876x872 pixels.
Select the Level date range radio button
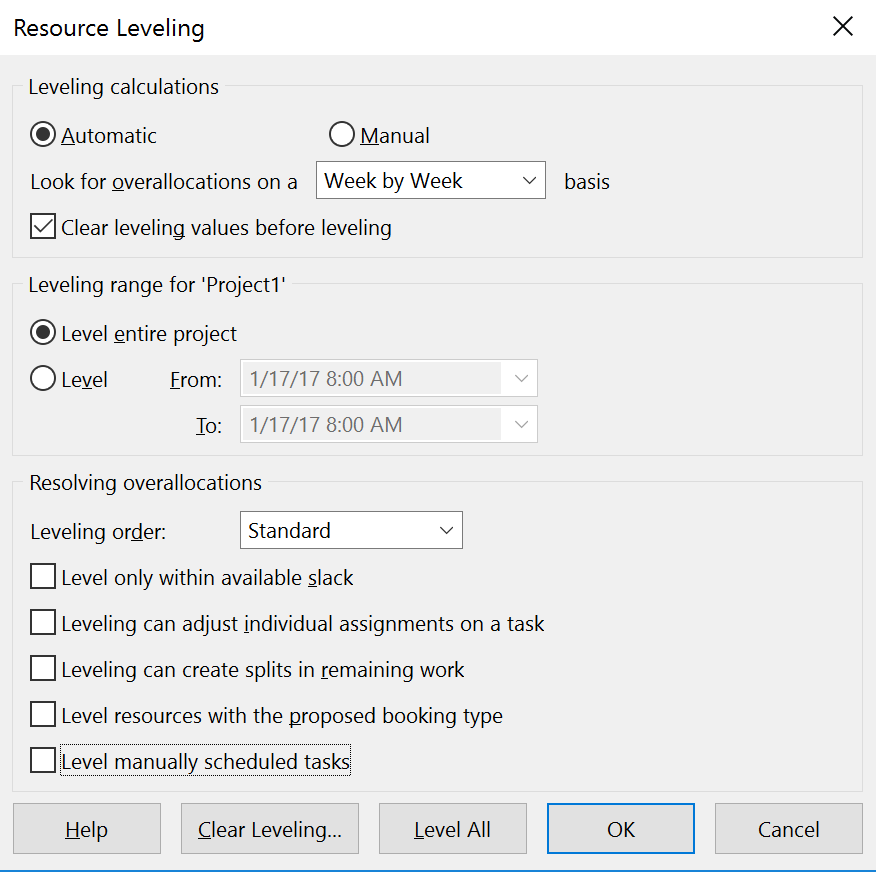43,380
